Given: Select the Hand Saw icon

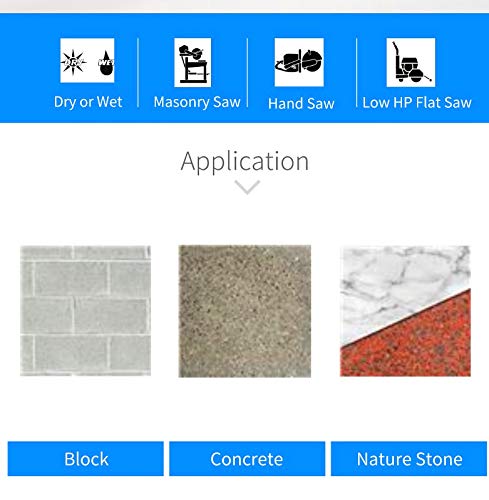Looking at the screenshot, I should click(x=299, y=62).
